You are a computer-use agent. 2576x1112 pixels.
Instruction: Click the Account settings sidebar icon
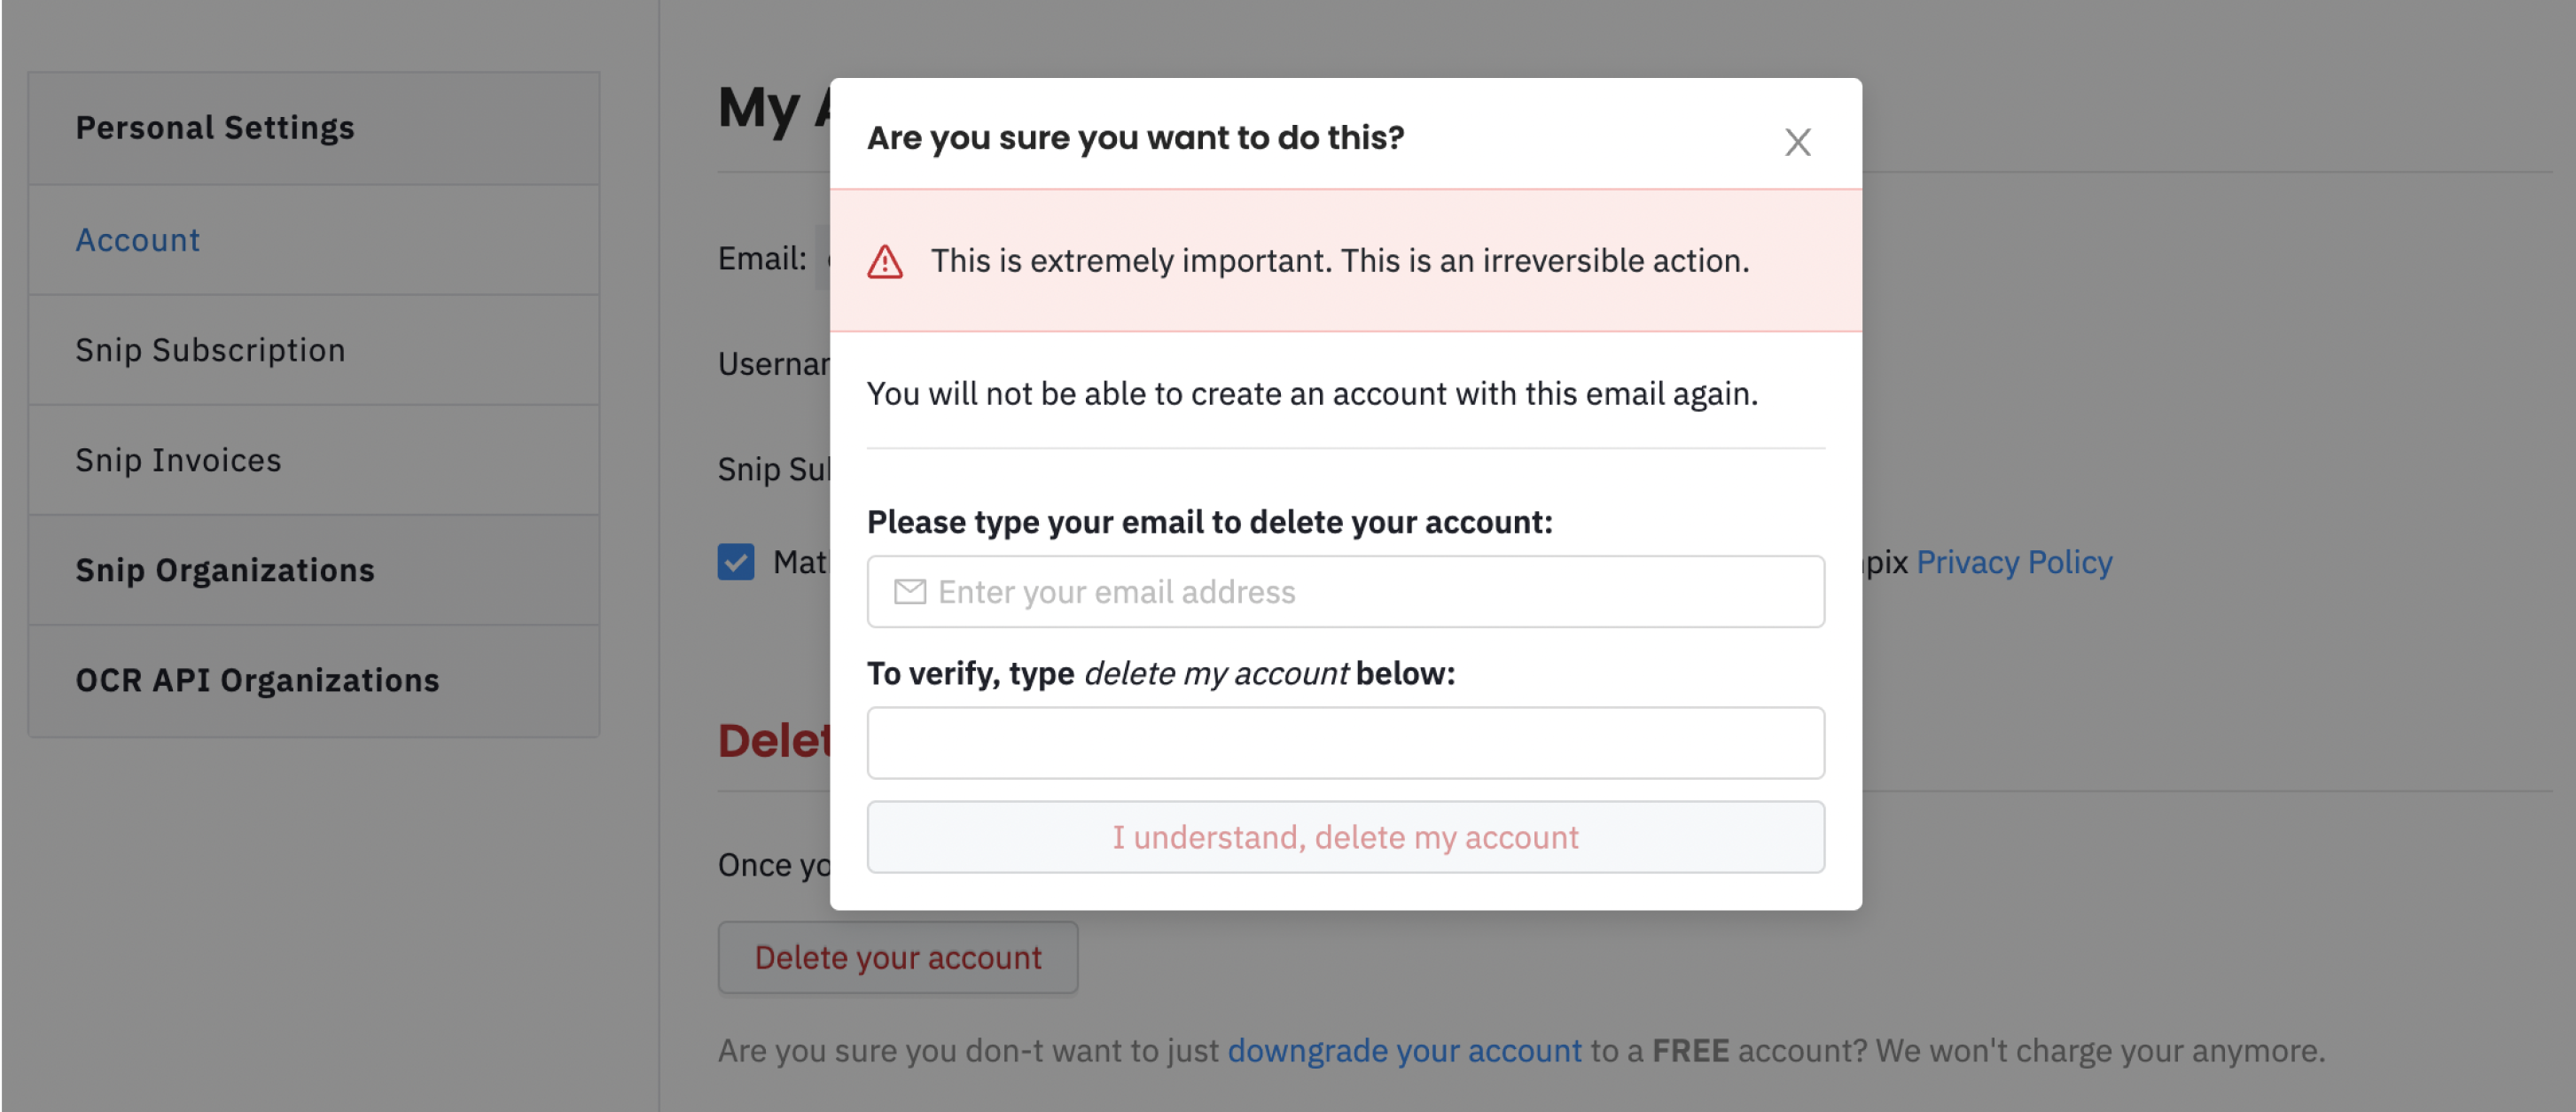point(140,237)
